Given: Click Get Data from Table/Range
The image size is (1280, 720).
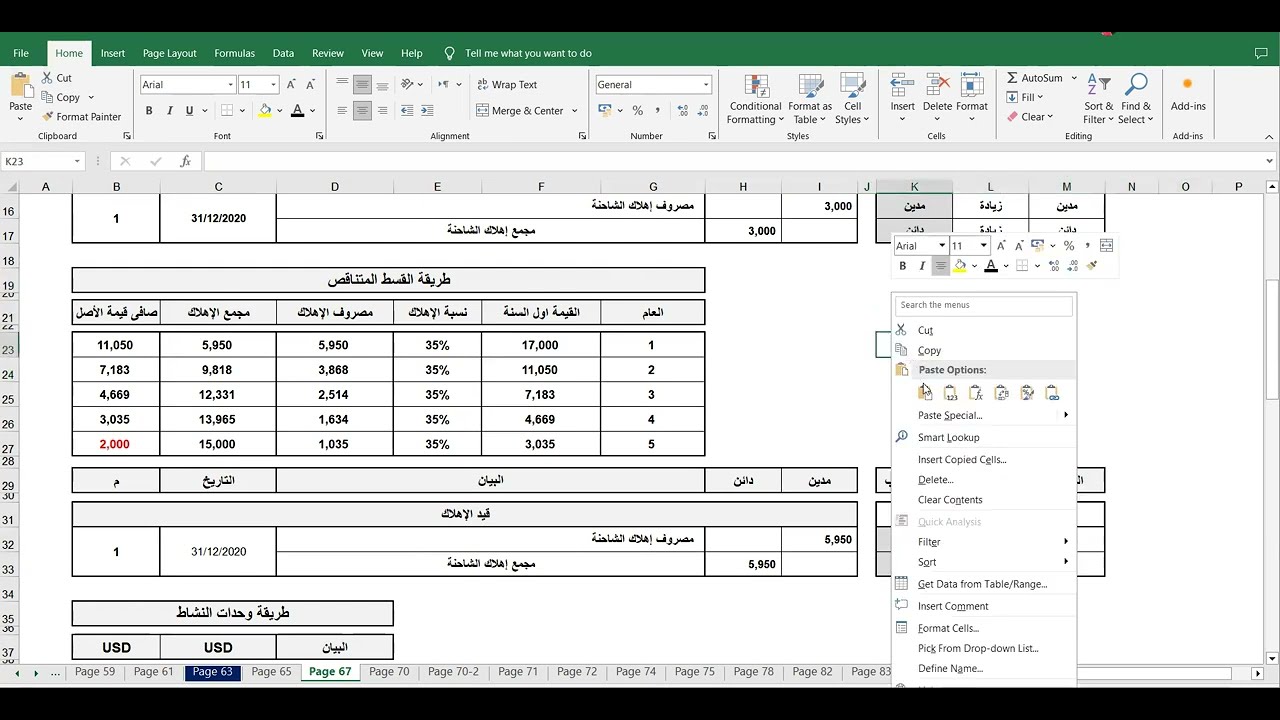Looking at the screenshot, I should click(x=984, y=584).
